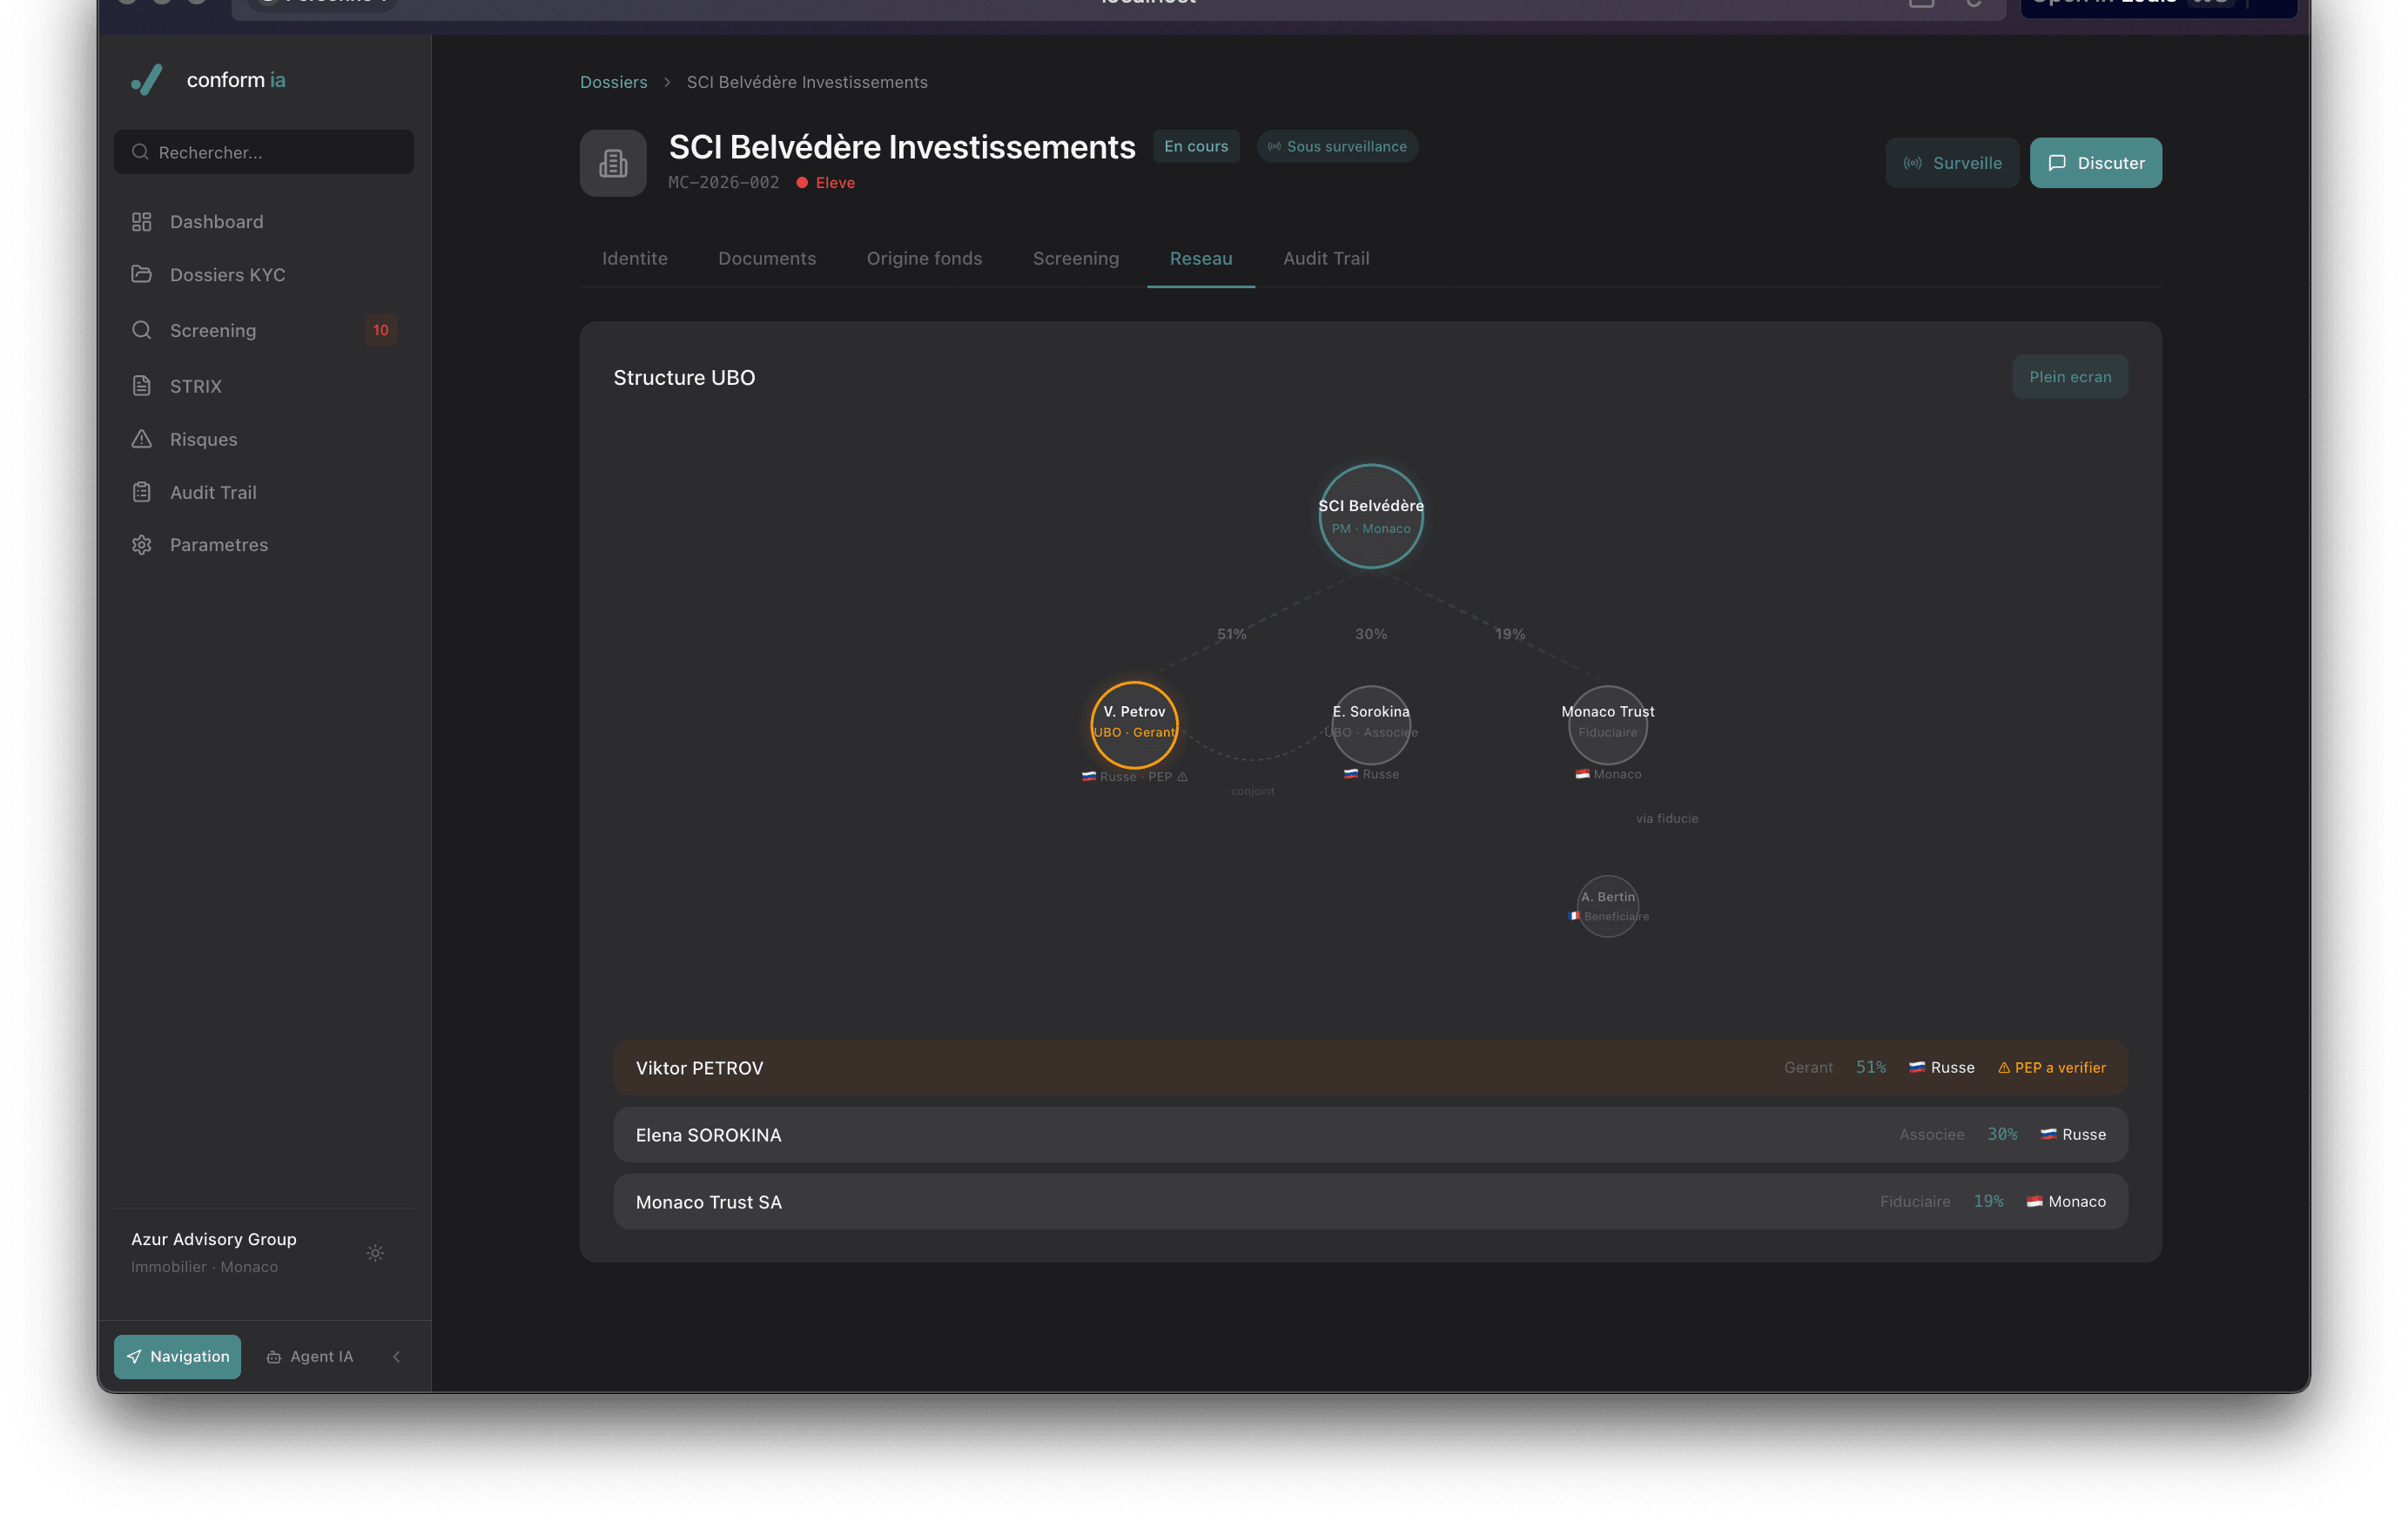Click the STRIX document icon
Image resolution: width=2408 pixels, height=1522 pixels.
pos(142,386)
